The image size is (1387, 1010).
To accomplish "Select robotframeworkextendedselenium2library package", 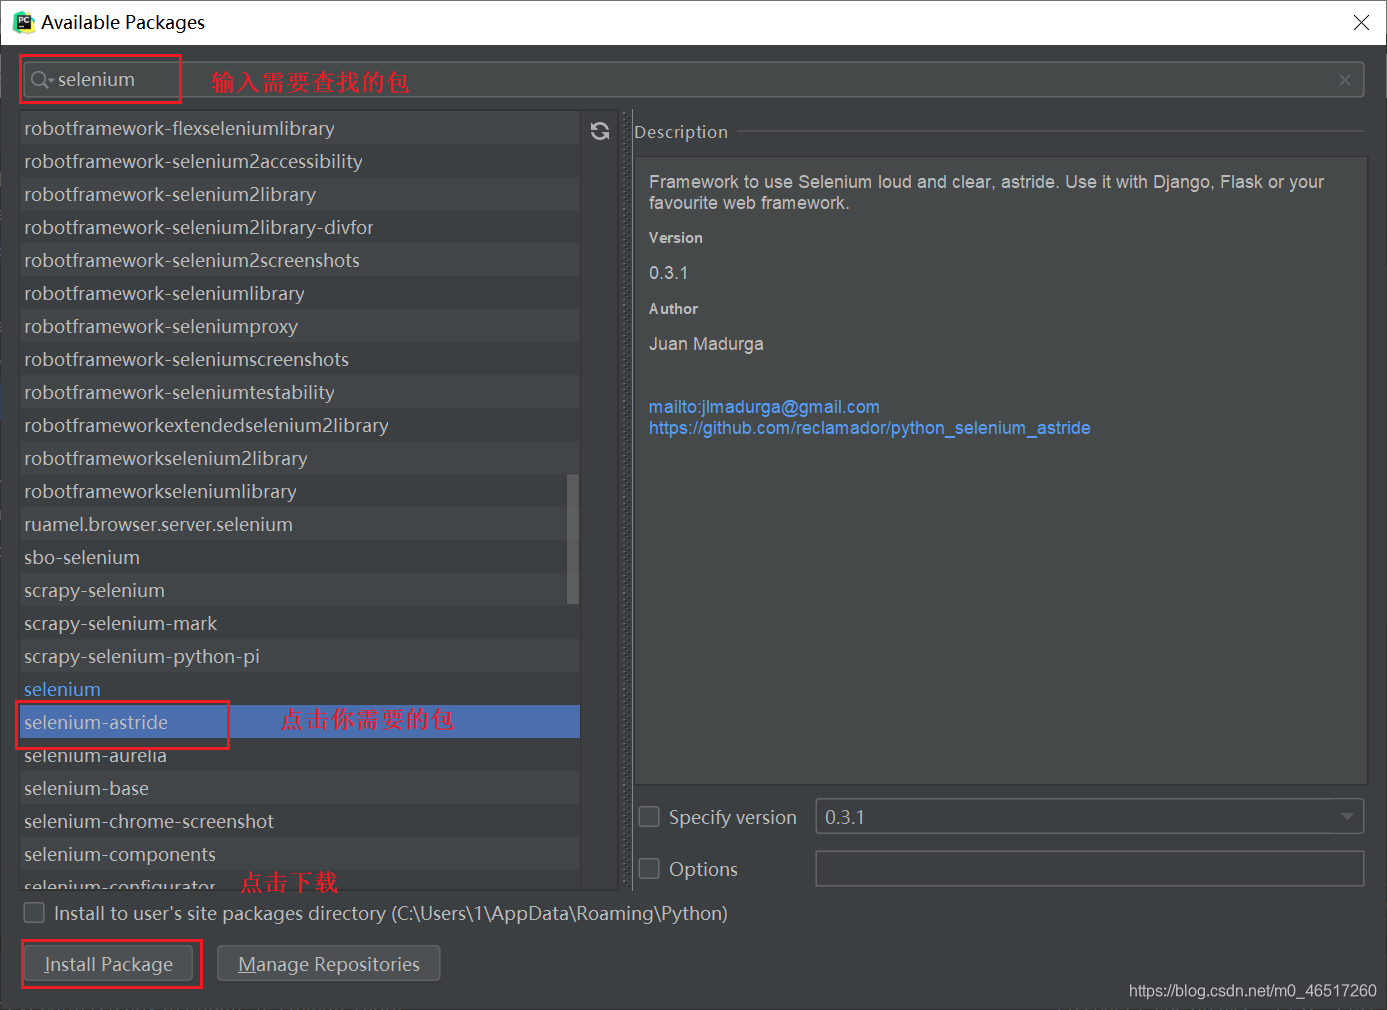I will [x=300, y=425].
